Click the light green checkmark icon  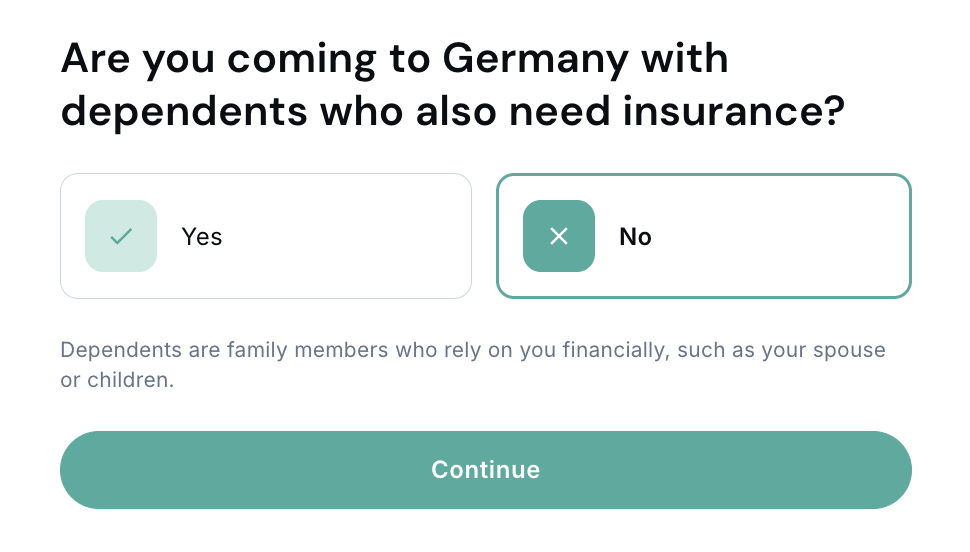(x=121, y=237)
